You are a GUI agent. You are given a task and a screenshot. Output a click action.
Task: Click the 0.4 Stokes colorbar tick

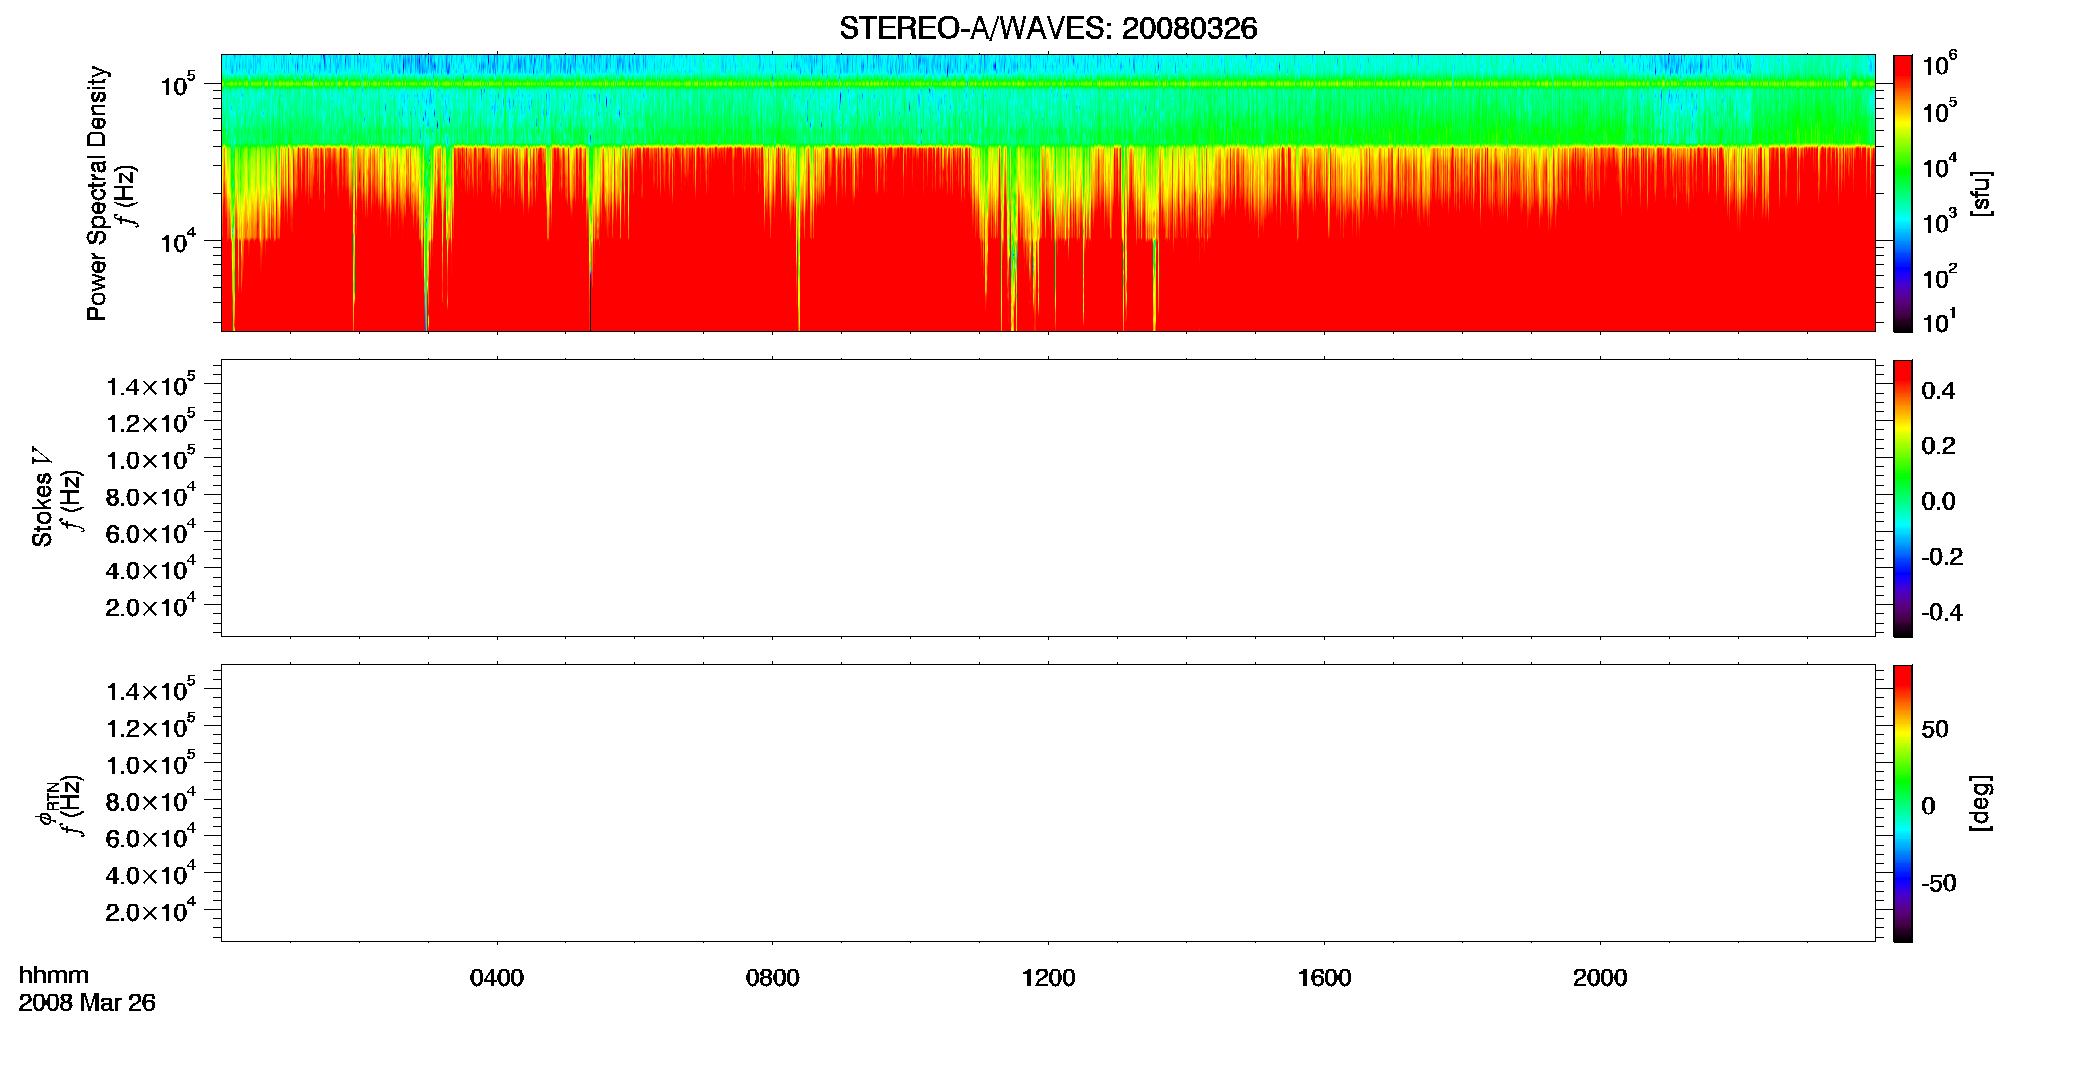[x=1938, y=391]
